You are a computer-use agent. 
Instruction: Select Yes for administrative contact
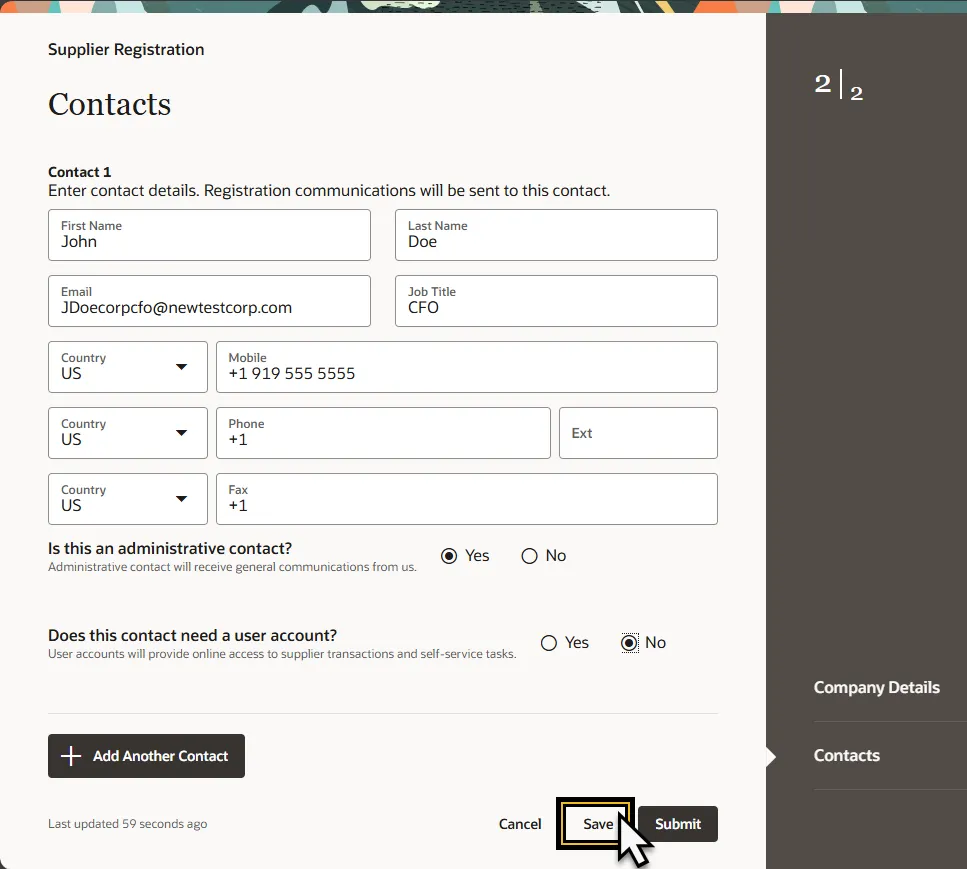coord(449,556)
